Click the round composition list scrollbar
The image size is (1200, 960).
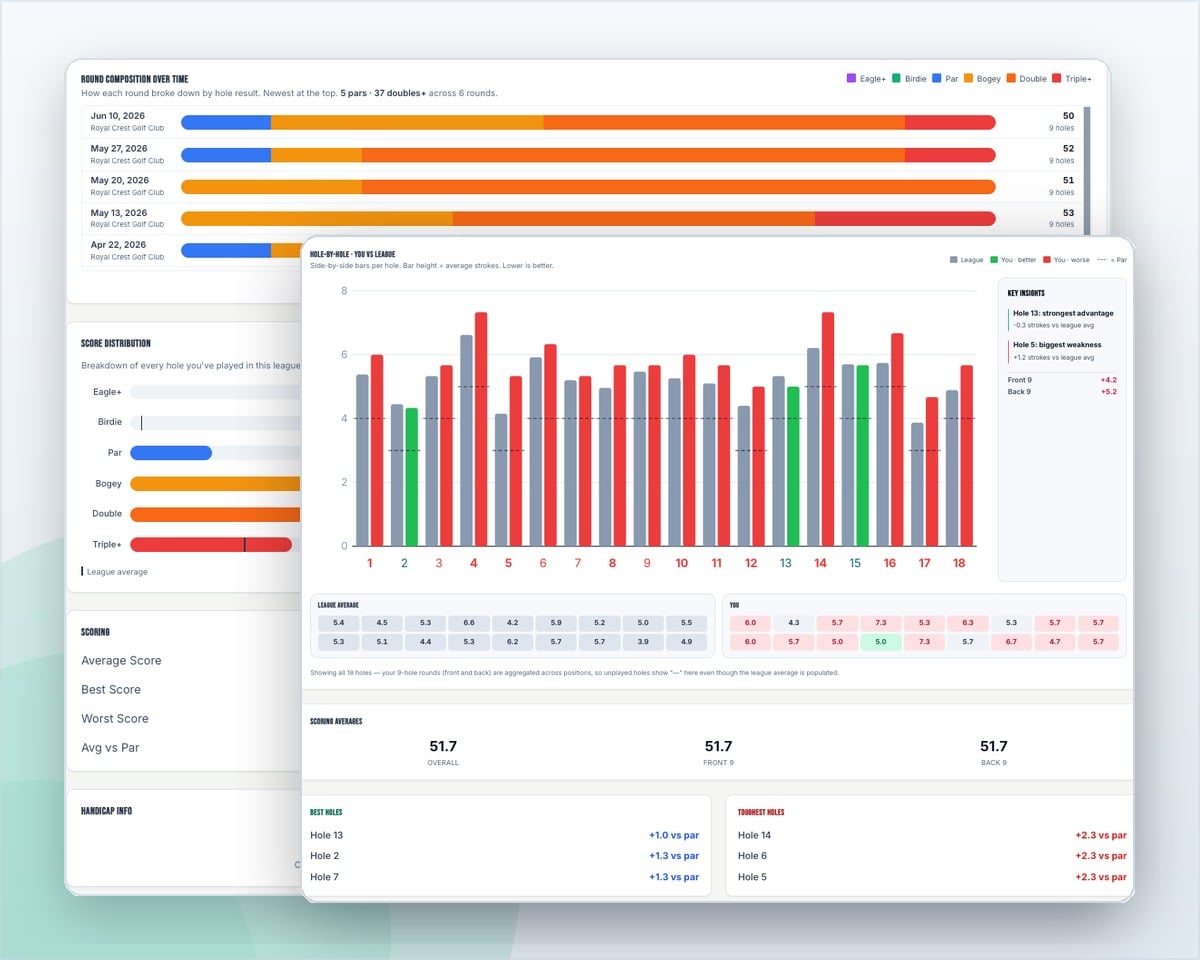1087,170
